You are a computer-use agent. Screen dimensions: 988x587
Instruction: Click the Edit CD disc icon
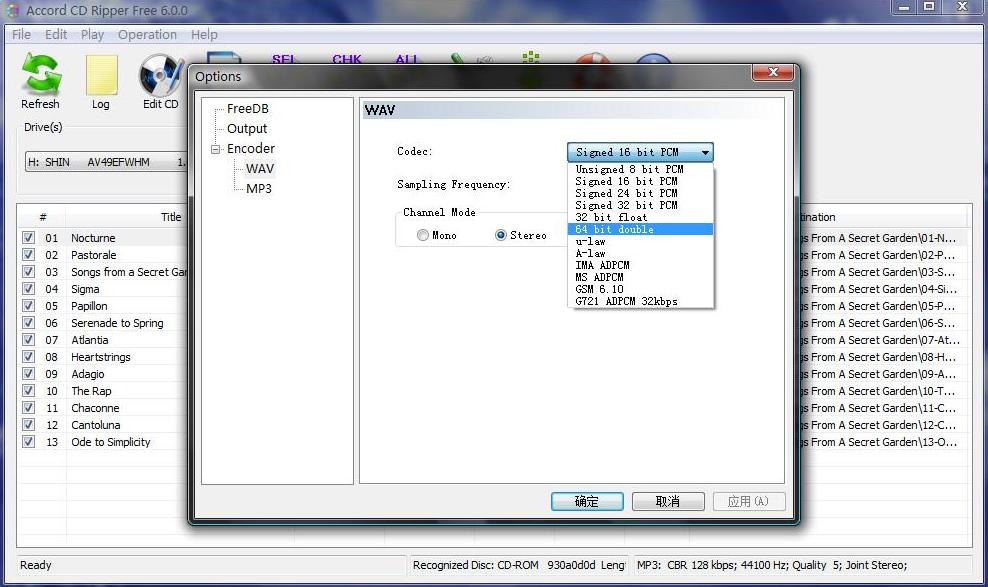tap(160, 78)
